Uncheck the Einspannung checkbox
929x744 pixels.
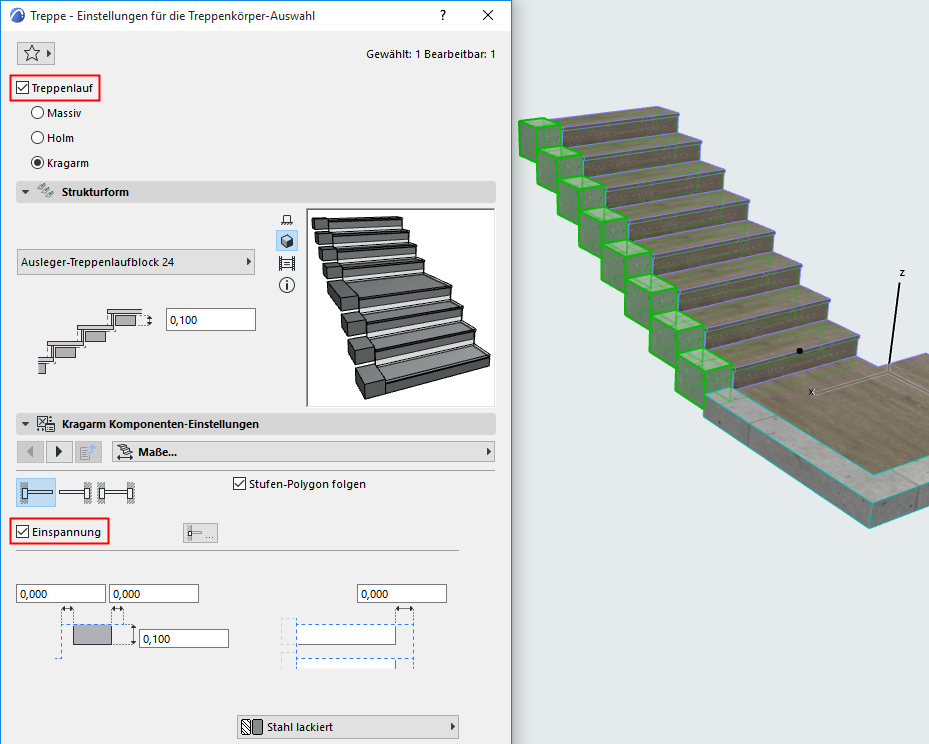click(22, 531)
